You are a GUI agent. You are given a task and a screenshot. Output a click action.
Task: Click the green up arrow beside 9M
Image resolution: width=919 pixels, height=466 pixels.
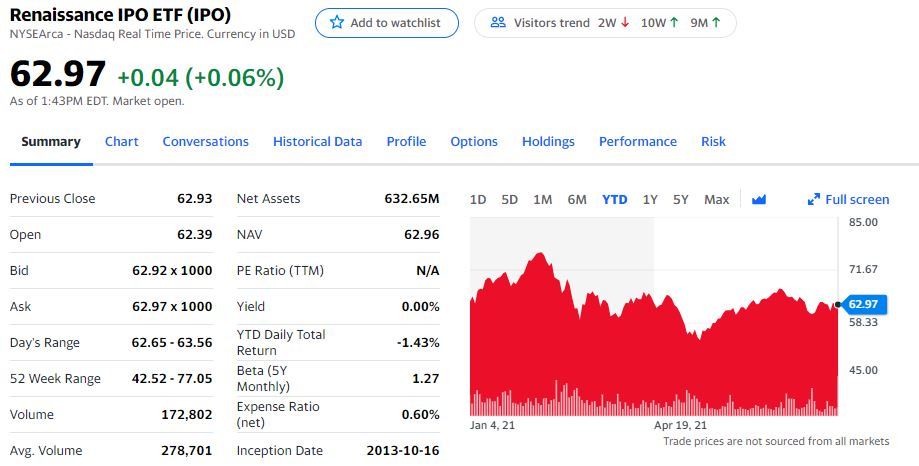tap(716, 23)
